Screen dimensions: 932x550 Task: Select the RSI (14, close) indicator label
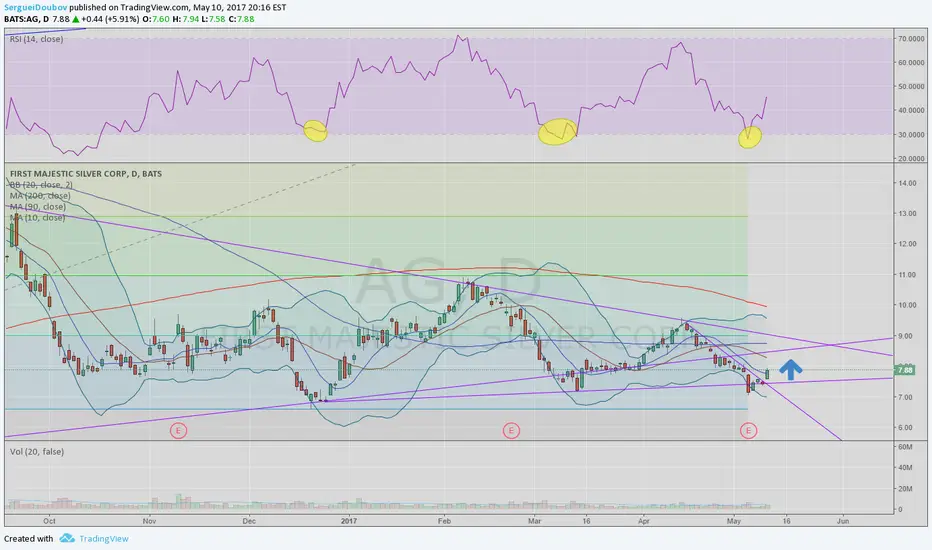(x=36, y=39)
